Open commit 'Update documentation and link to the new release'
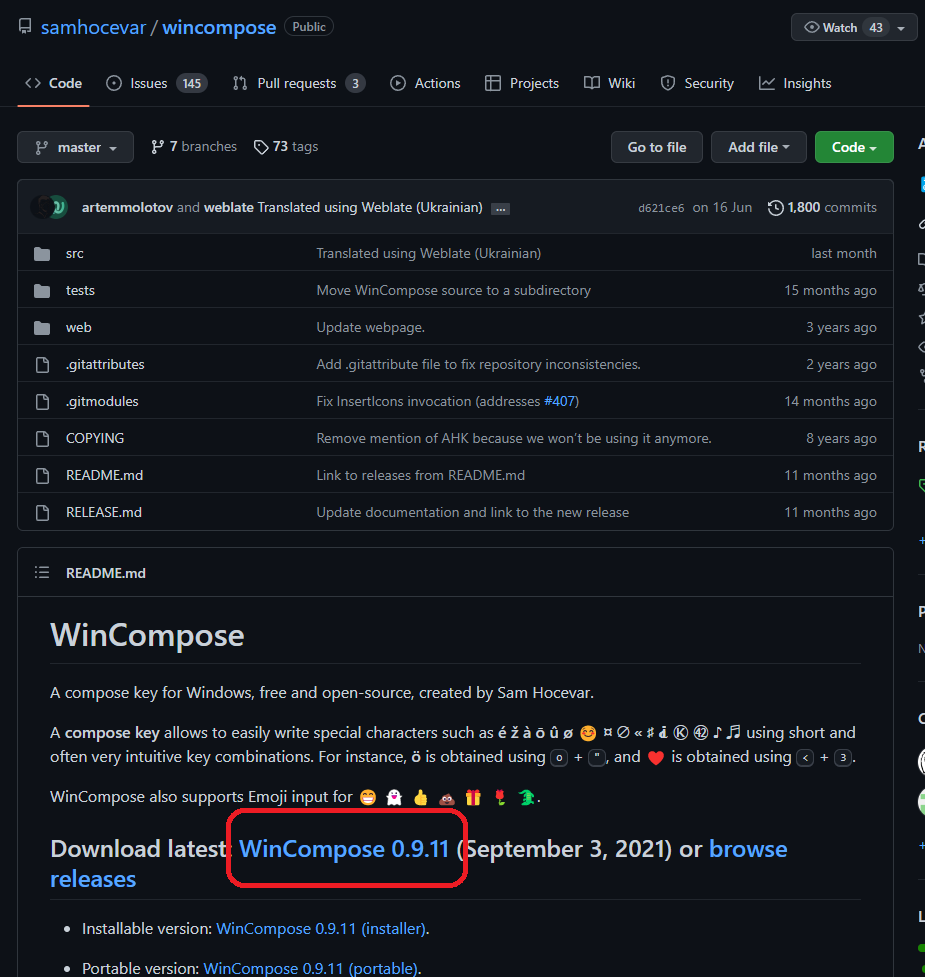 tap(473, 512)
